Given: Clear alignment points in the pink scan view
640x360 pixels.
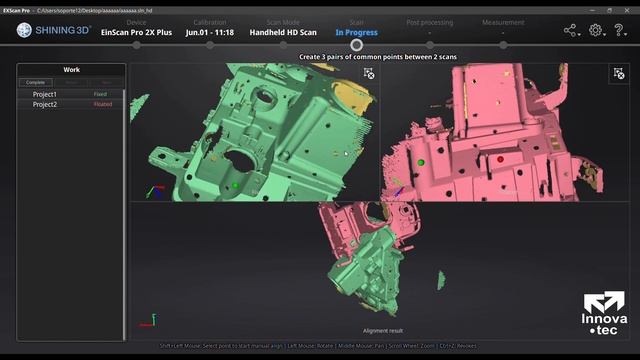Looking at the screenshot, I should tap(619, 73).
